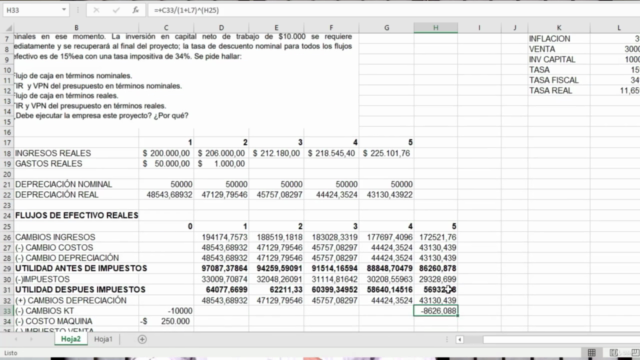Image resolution: width=640 pixels, height=360 pixels.
Task: Click the VENTA label in column K
Action: pos(542,49)
